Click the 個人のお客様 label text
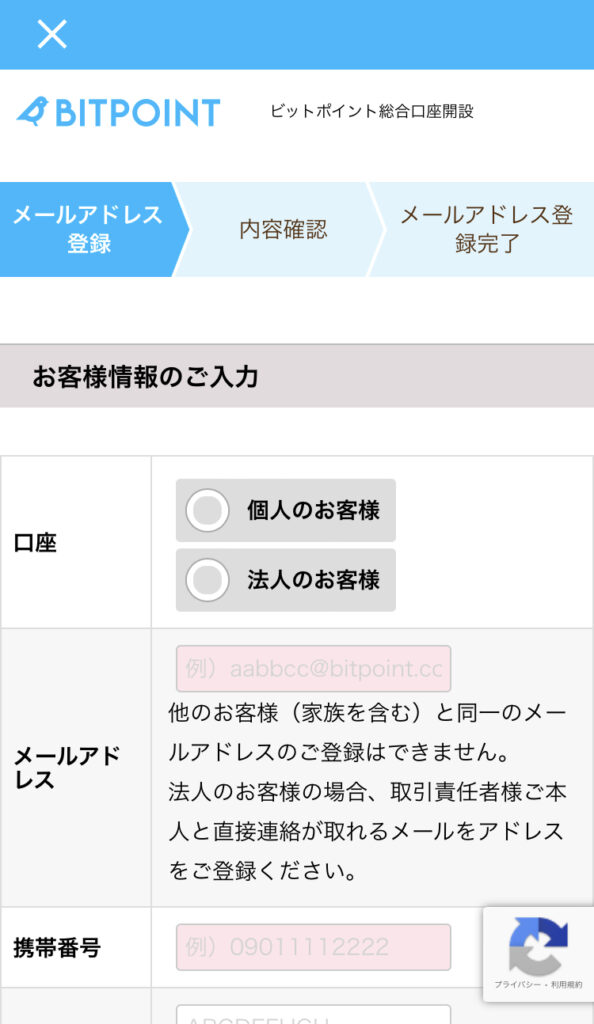 [313, 510]
